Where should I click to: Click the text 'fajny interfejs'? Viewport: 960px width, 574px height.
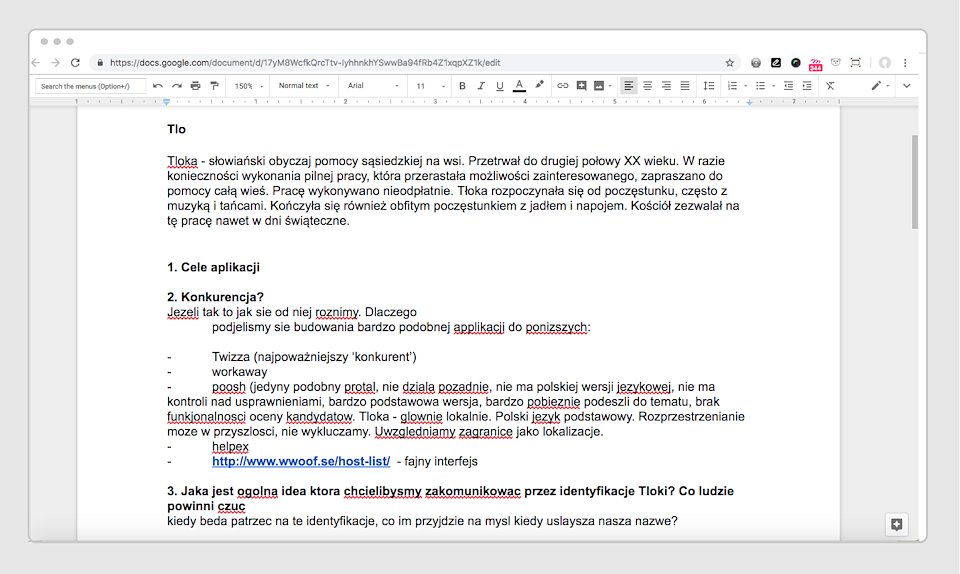tap(441, 461)
